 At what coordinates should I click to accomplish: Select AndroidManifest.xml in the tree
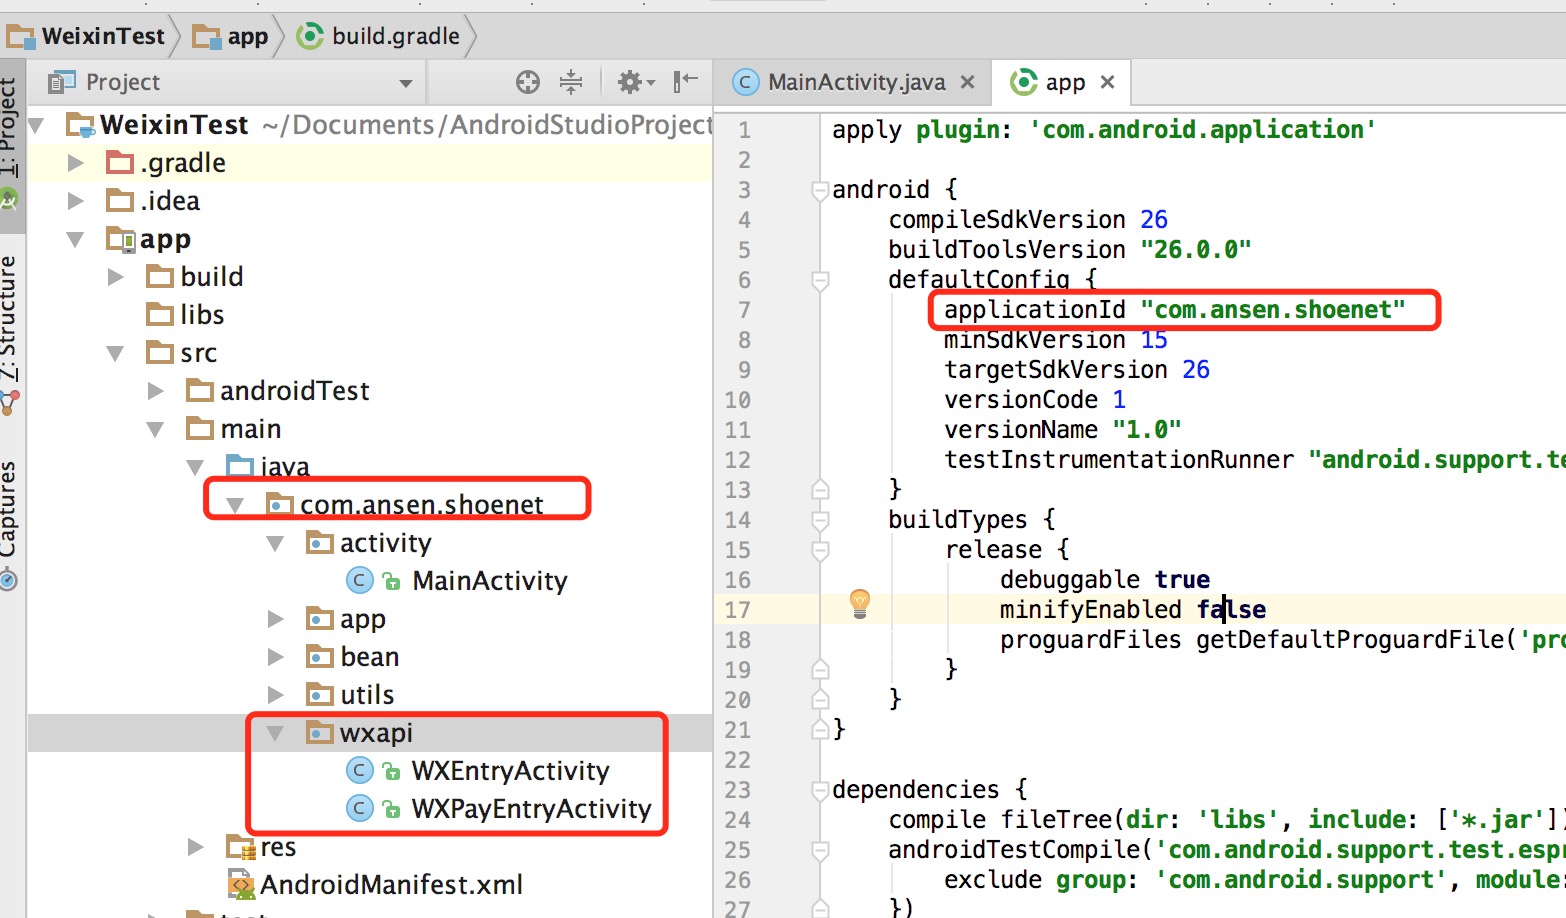(391, 884)
